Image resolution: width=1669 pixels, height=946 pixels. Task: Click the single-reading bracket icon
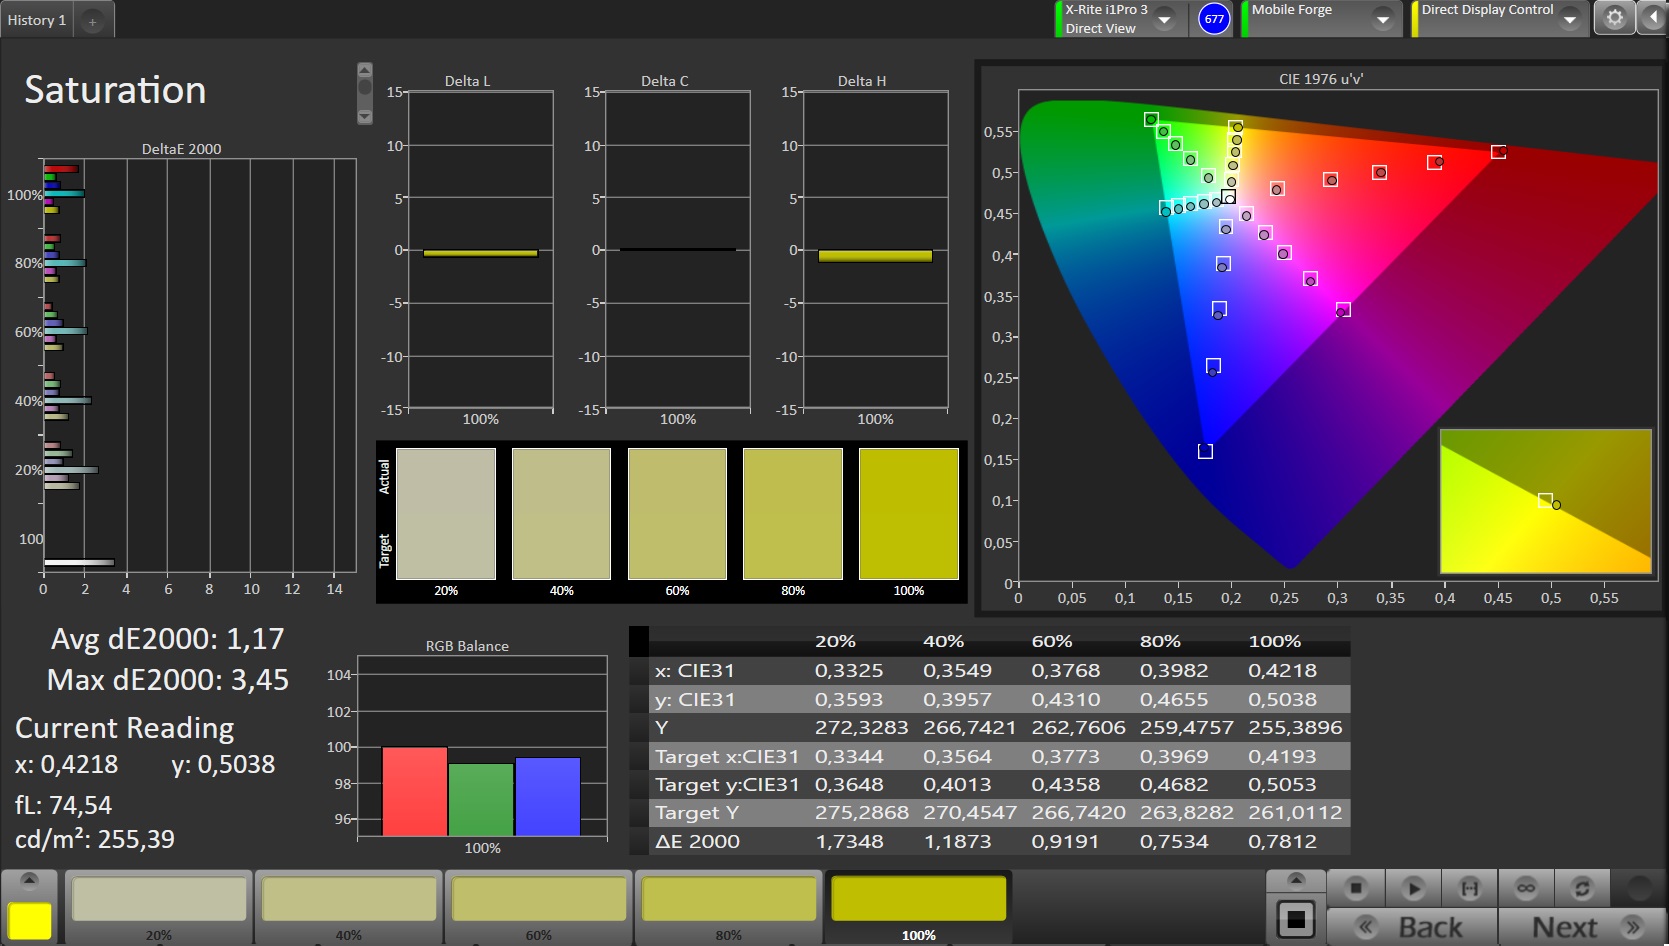click(1469, 888)
